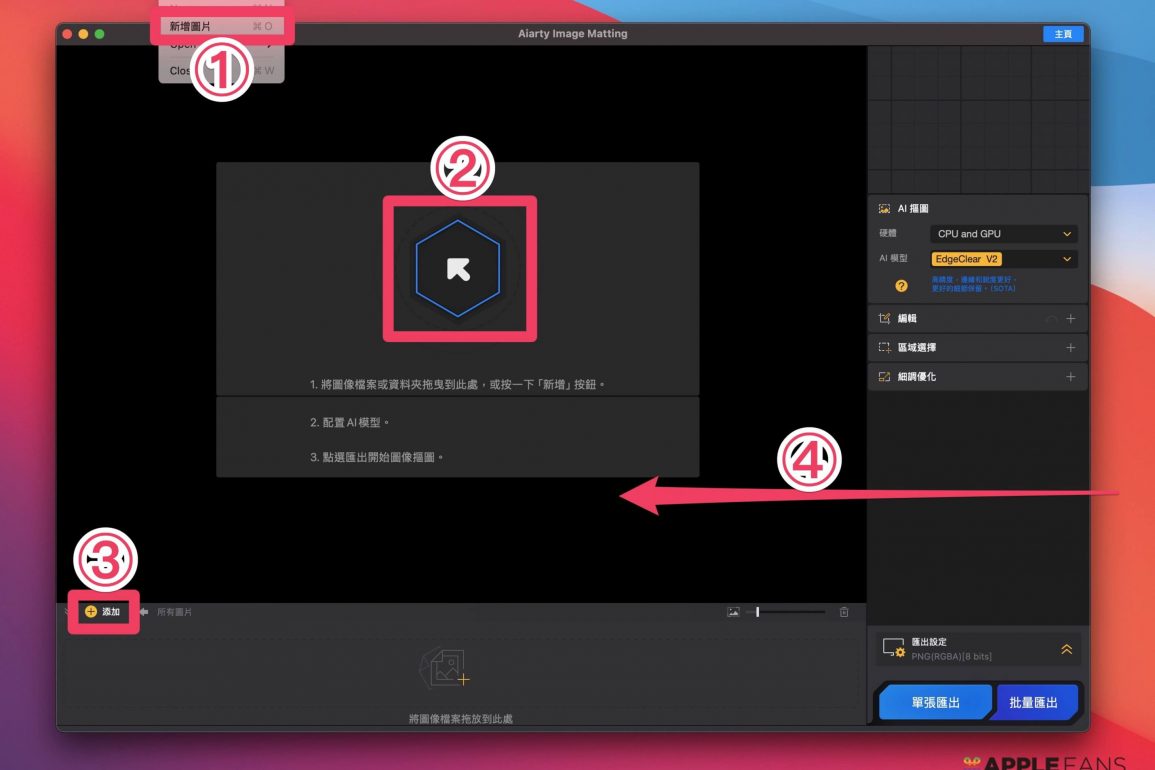Click the 單張匯出 button
The width and height of the screenshot is (1155, 770).
click(x=935, y=703)
